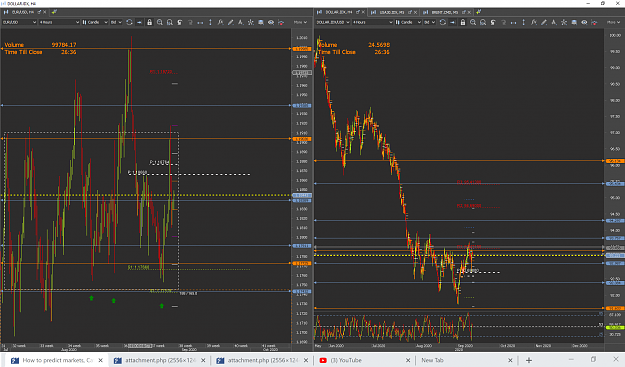Open Candle chart type dropdown on Dollar Index chart
Viewport: 625px width, 367px height.
click(x=408, y=22)
